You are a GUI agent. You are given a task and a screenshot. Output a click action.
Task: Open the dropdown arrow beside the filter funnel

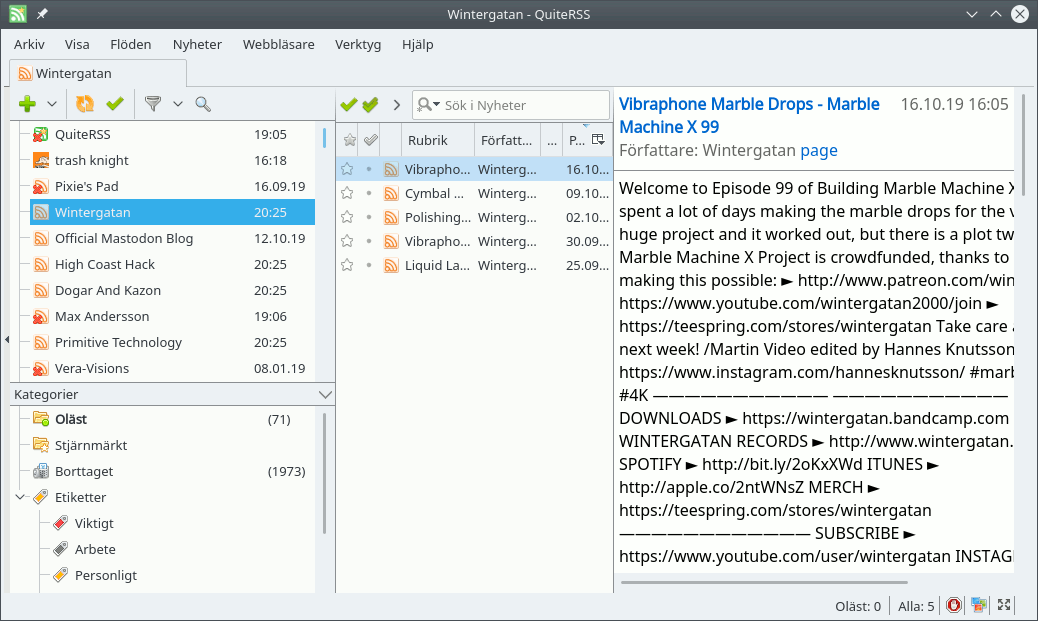point(177,104)
